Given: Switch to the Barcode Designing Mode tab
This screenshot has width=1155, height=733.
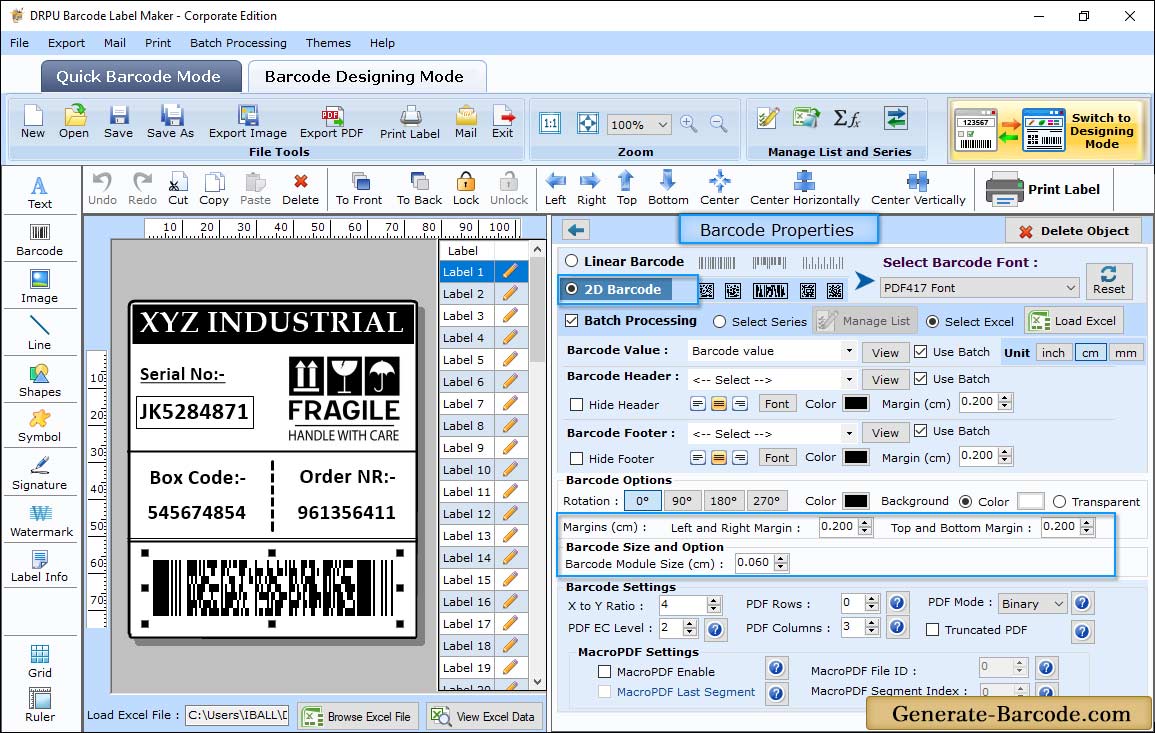Looking at the screenshot, I should (365, 77).
